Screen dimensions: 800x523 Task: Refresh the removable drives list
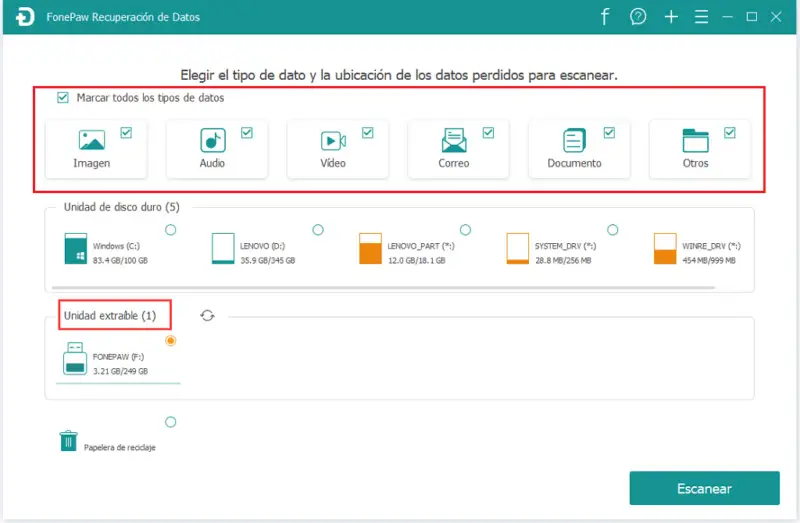207,316
